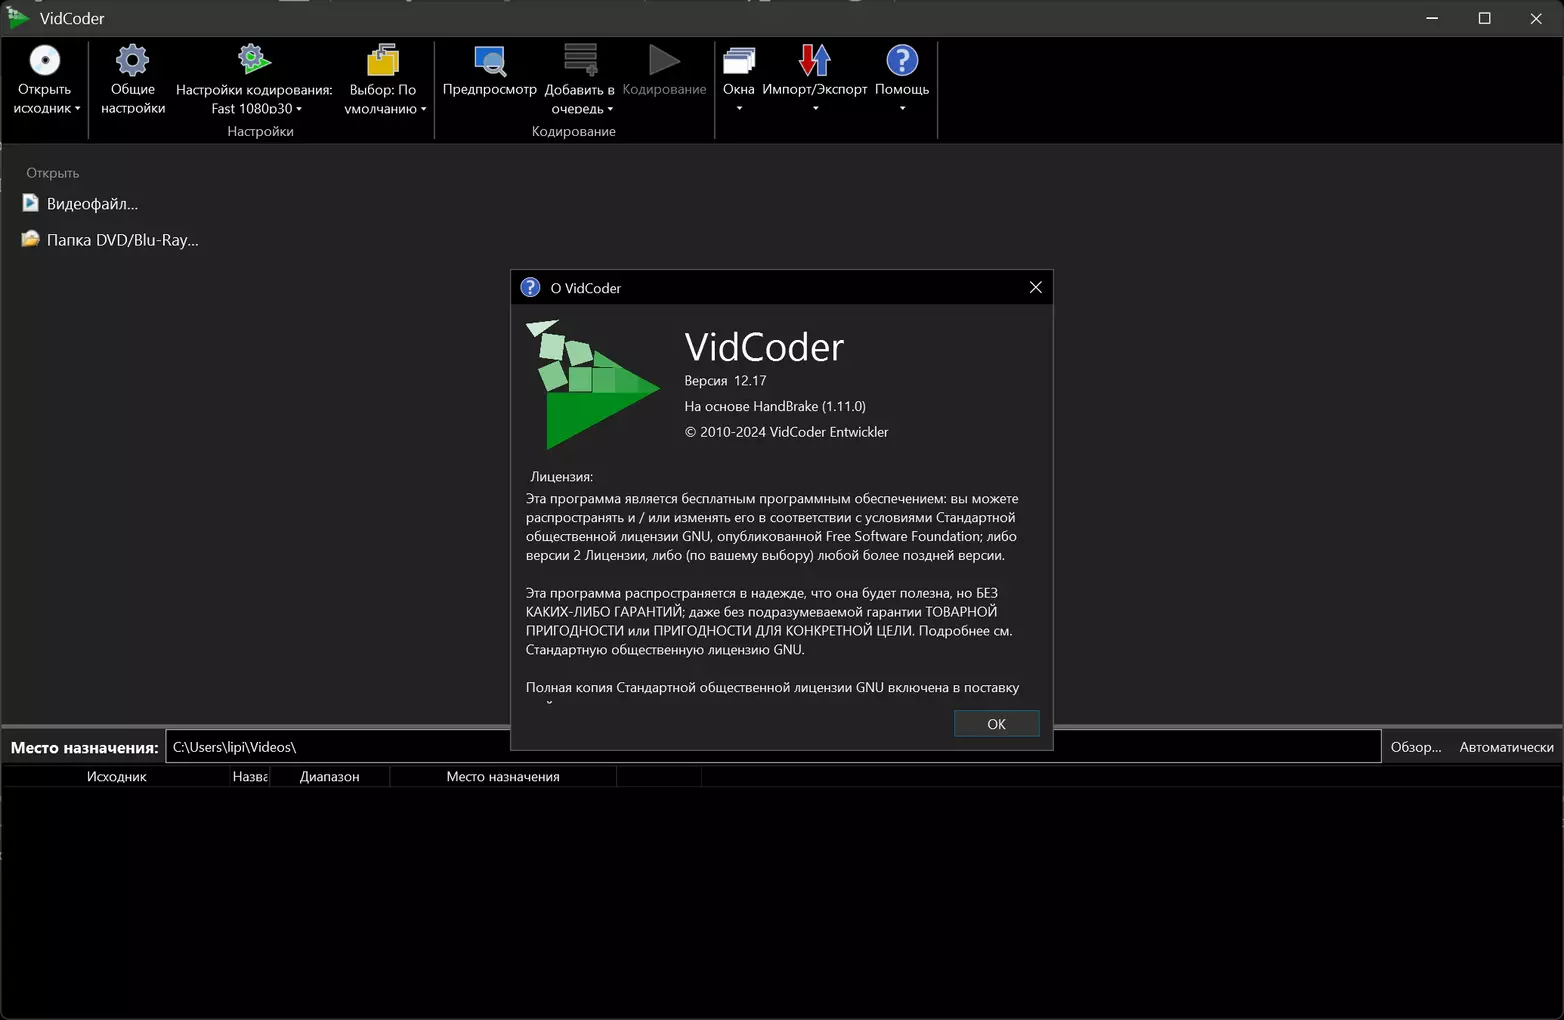
Task: Click the Импорт/Экспорт arrows icon
Action: click(x=815, y=60)
